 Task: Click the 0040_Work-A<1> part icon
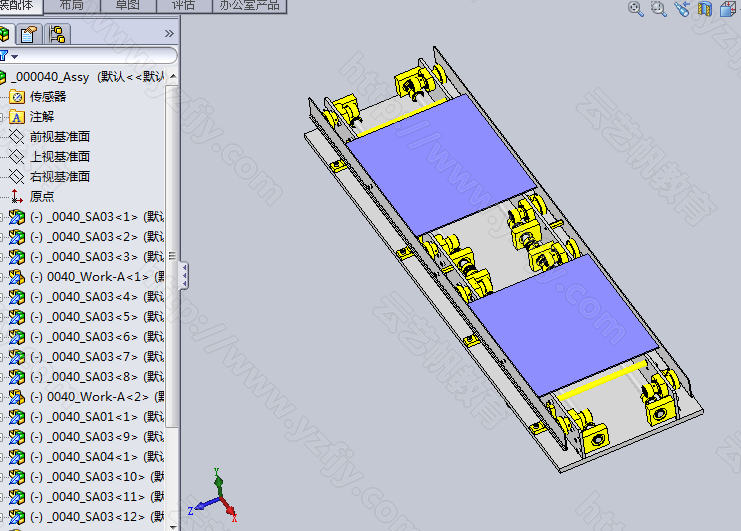click(x=17, y=277)
